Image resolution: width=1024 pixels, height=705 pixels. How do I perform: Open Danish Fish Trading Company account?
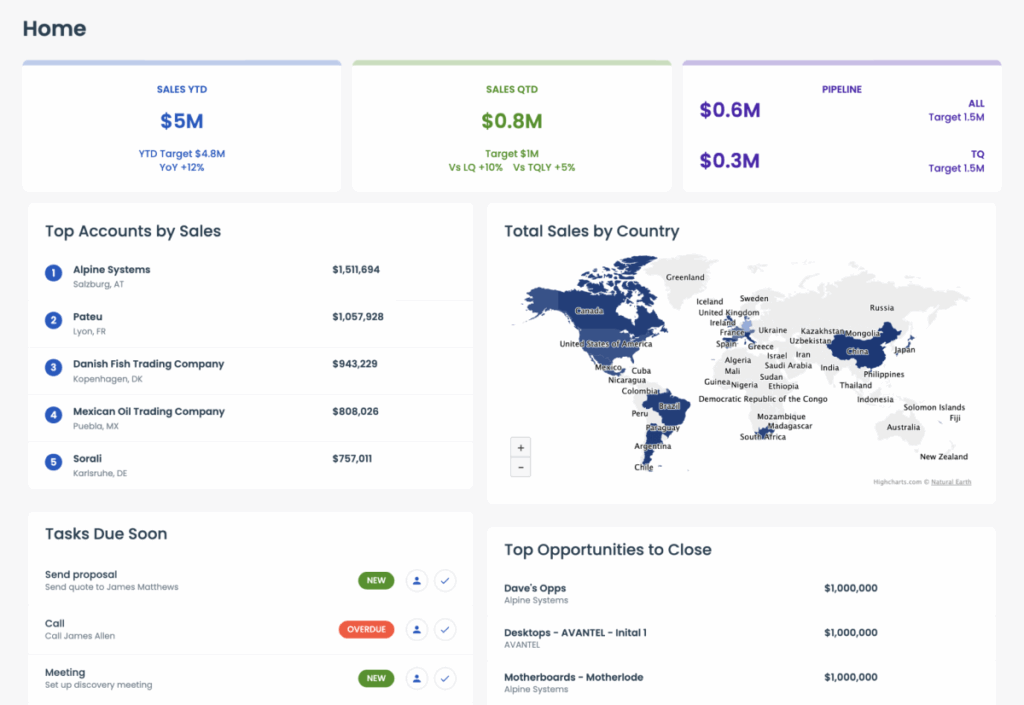click(x=148, y=364)
